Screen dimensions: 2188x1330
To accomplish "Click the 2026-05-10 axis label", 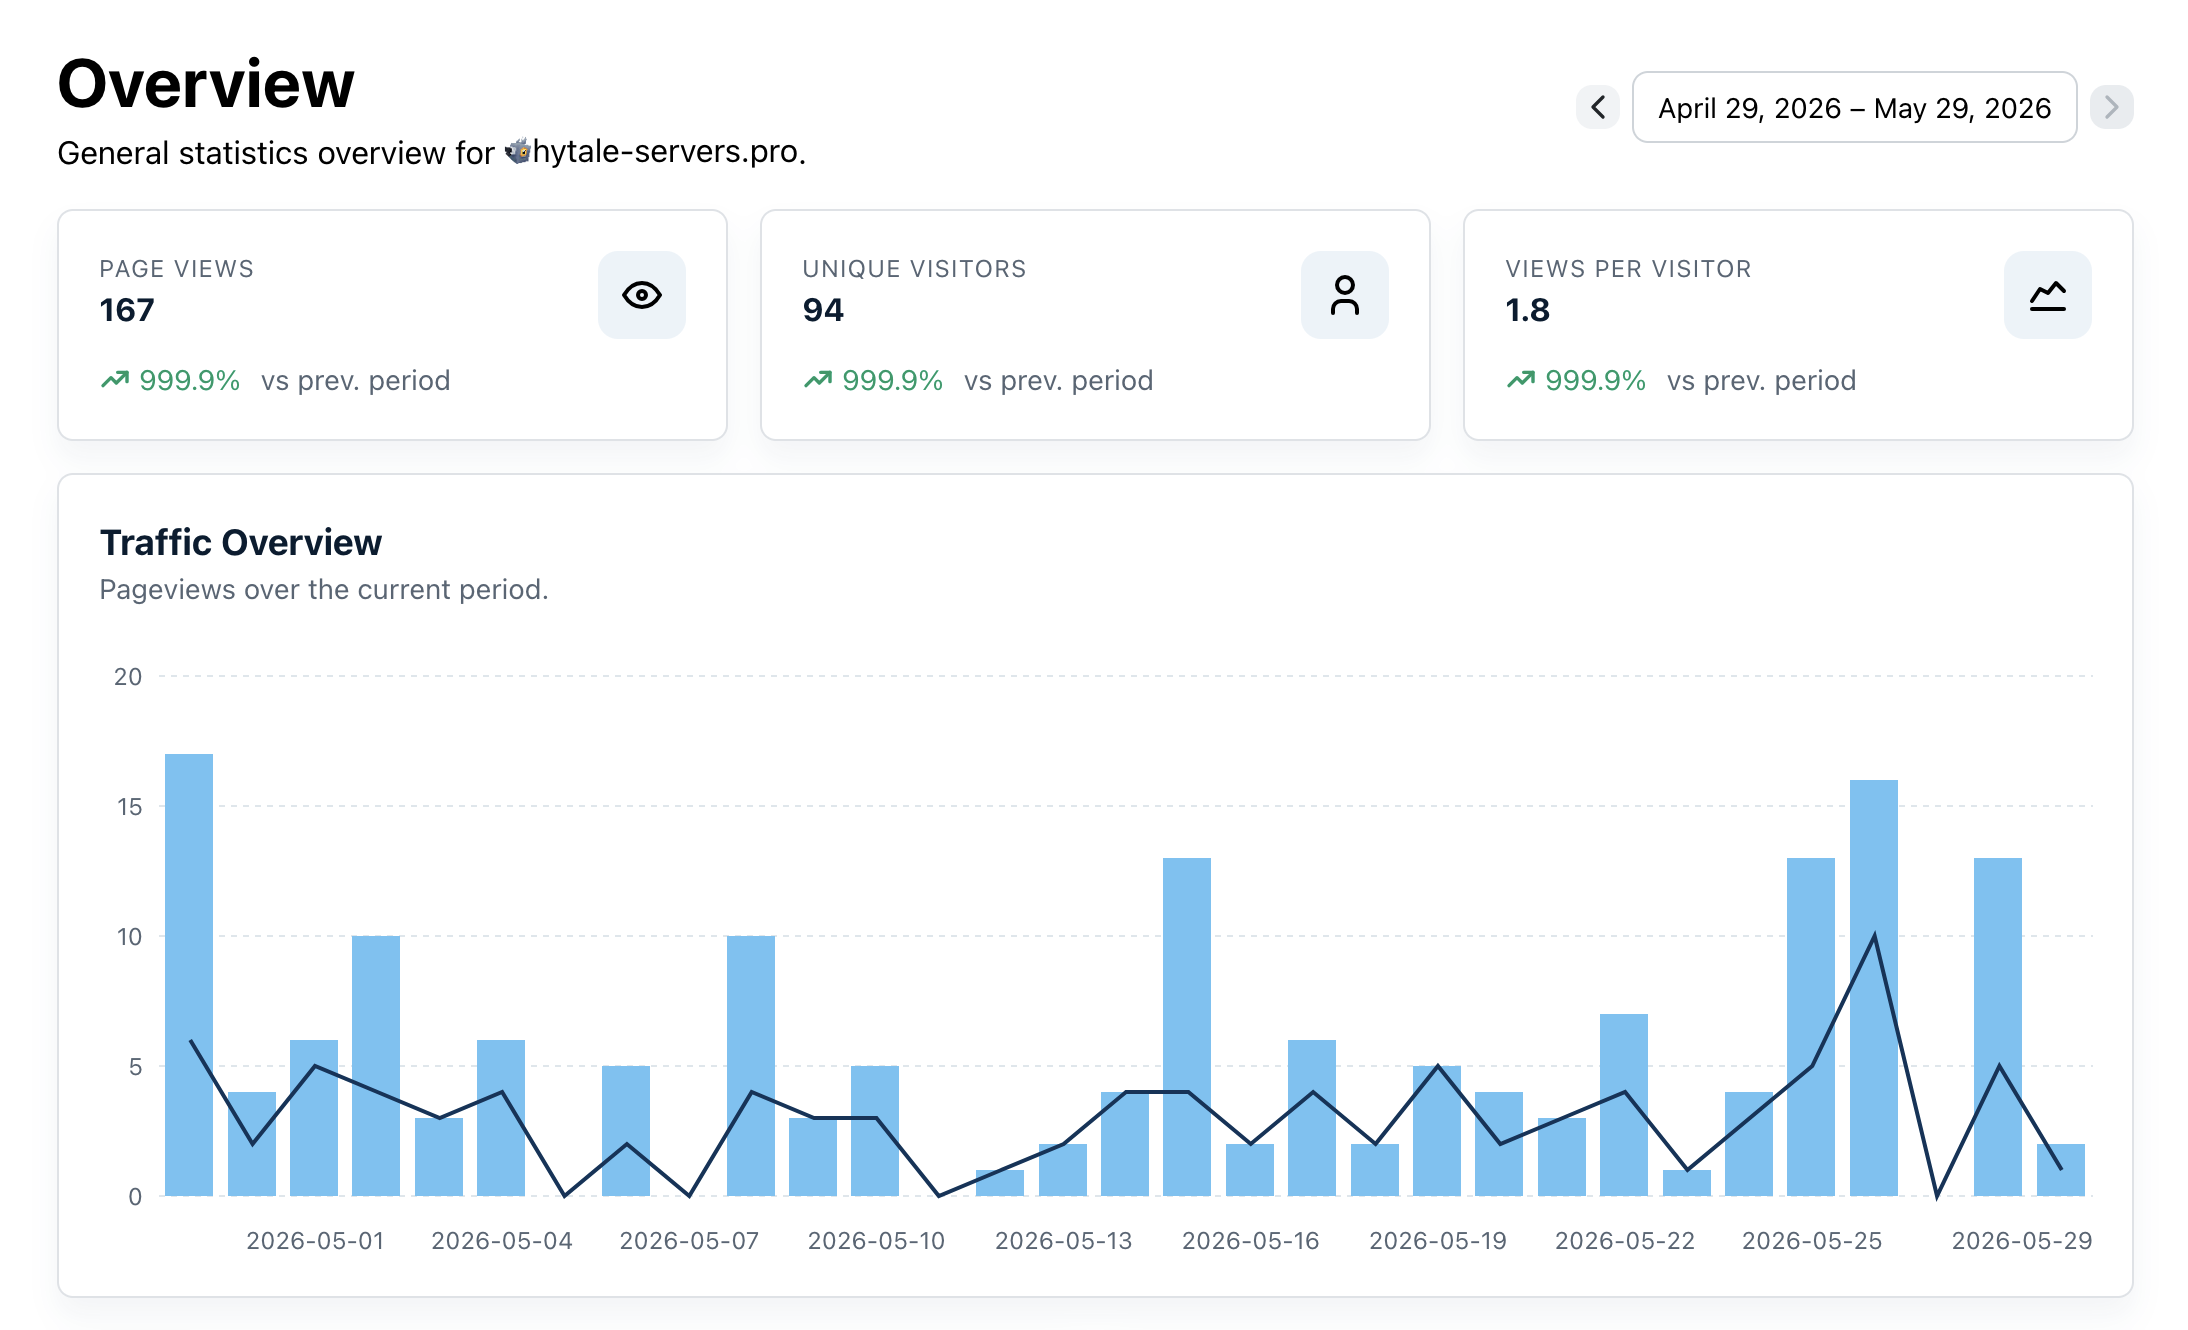I will [876, 1241].
